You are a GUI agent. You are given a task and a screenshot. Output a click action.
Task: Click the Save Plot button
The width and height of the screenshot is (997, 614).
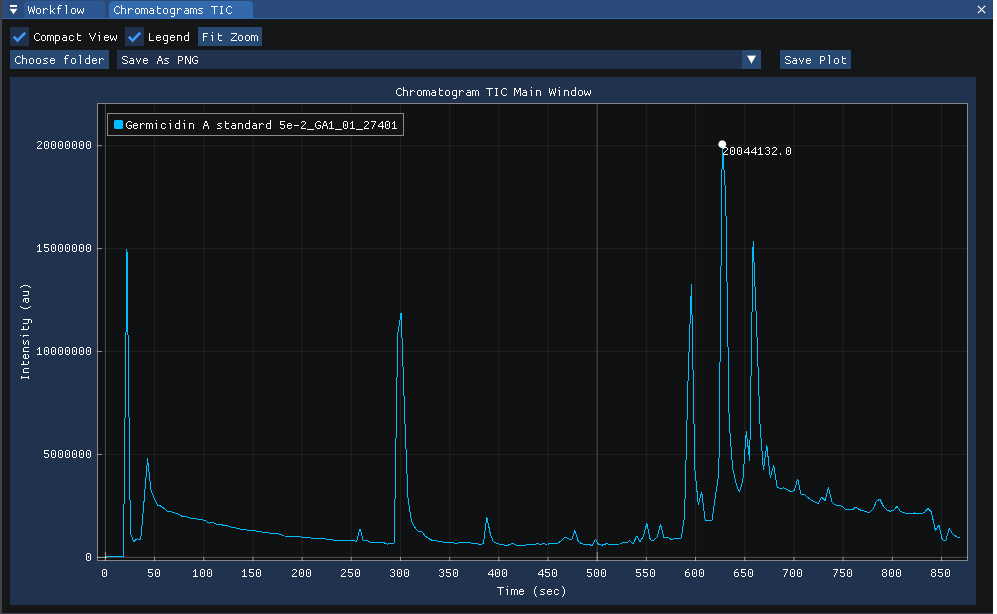pos(815,60)
